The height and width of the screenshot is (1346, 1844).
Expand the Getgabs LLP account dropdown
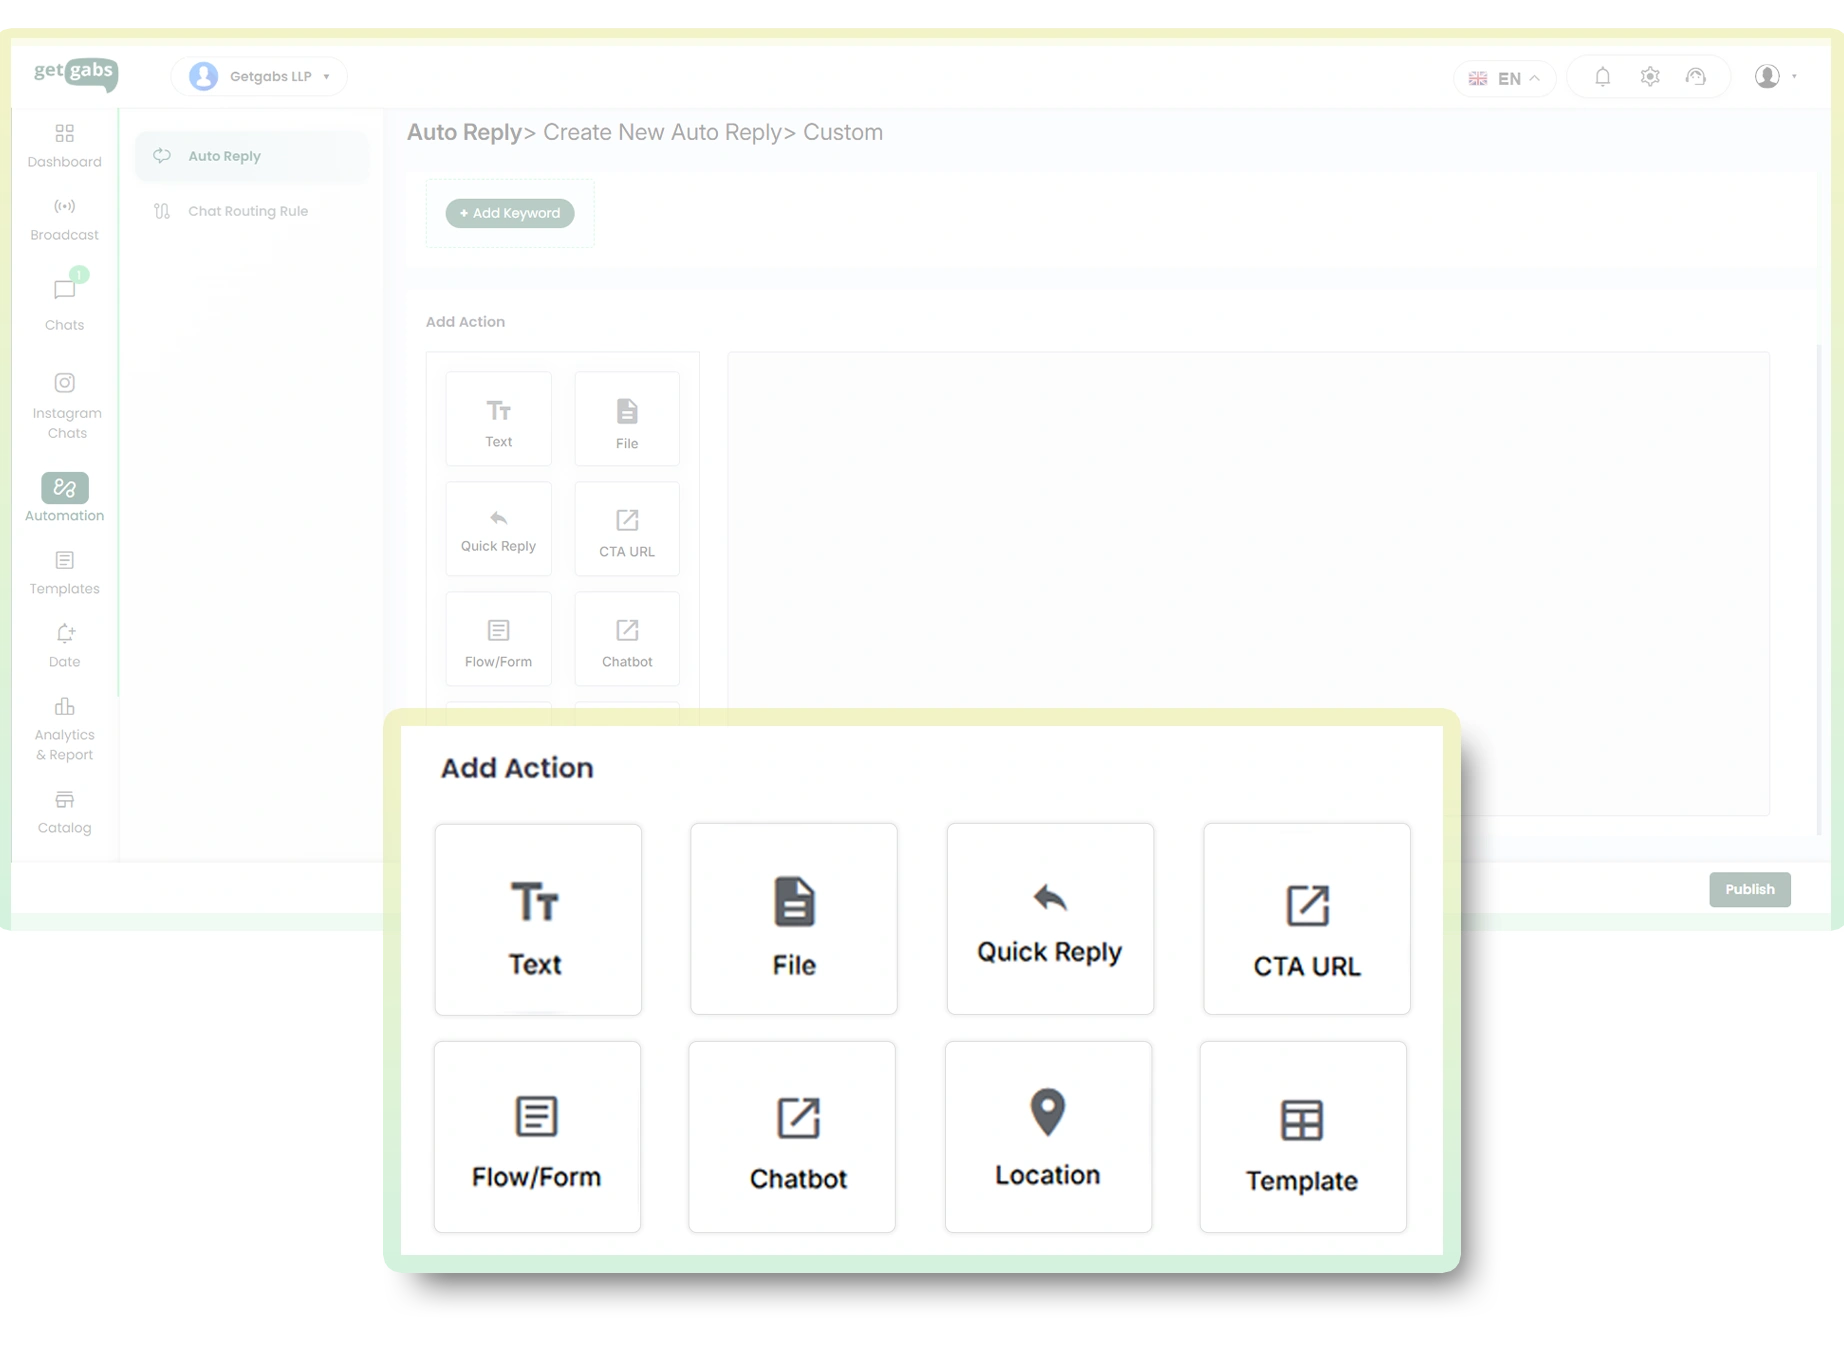[260, 77]
